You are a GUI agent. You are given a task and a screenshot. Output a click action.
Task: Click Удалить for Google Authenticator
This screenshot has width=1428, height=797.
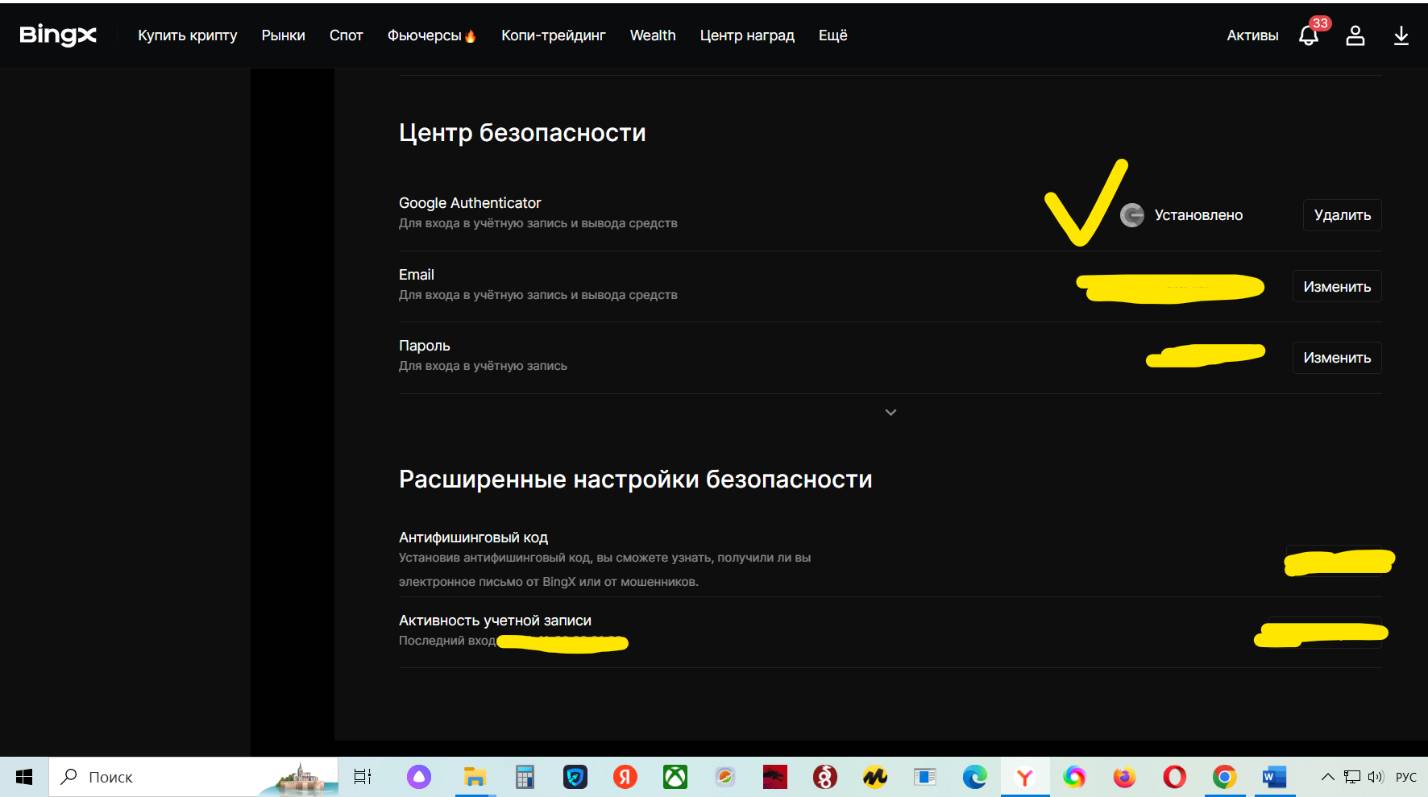(x=1341, y=215)
